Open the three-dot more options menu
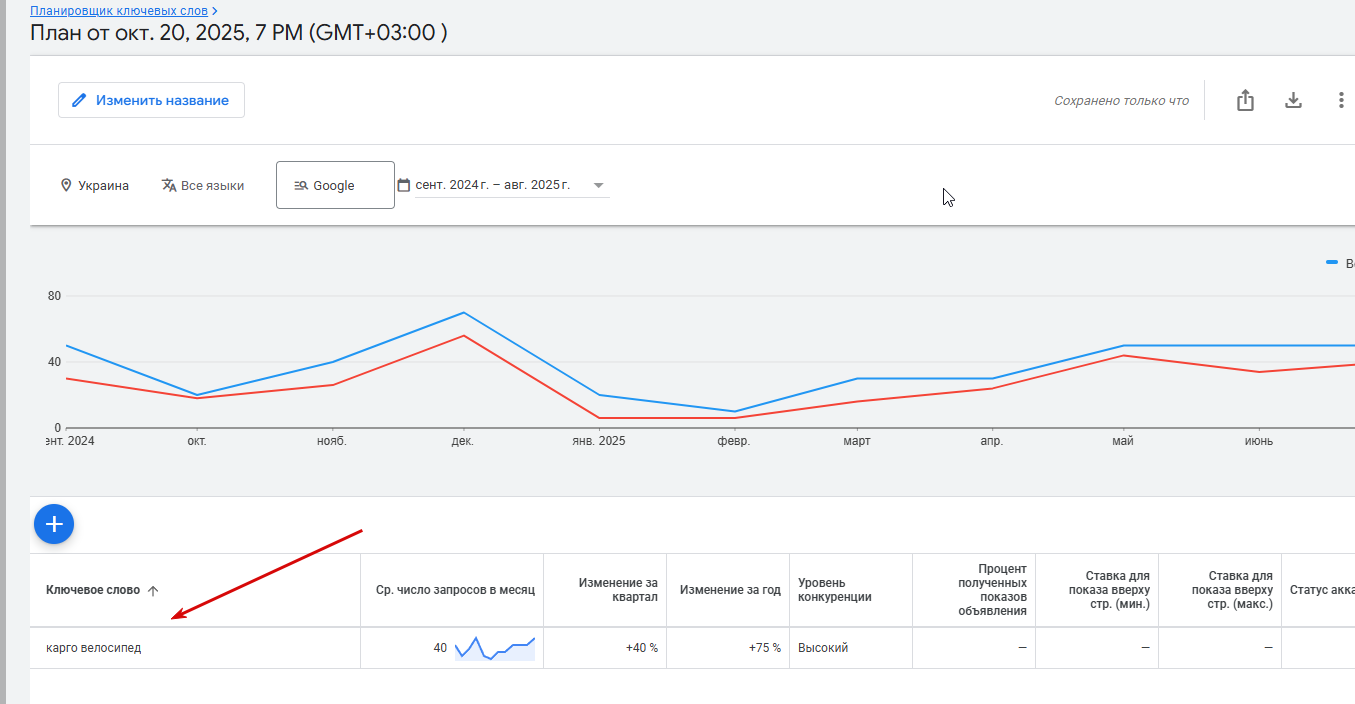The height and width of the screenshot is (704, 1355). (x=1341, y=101)
